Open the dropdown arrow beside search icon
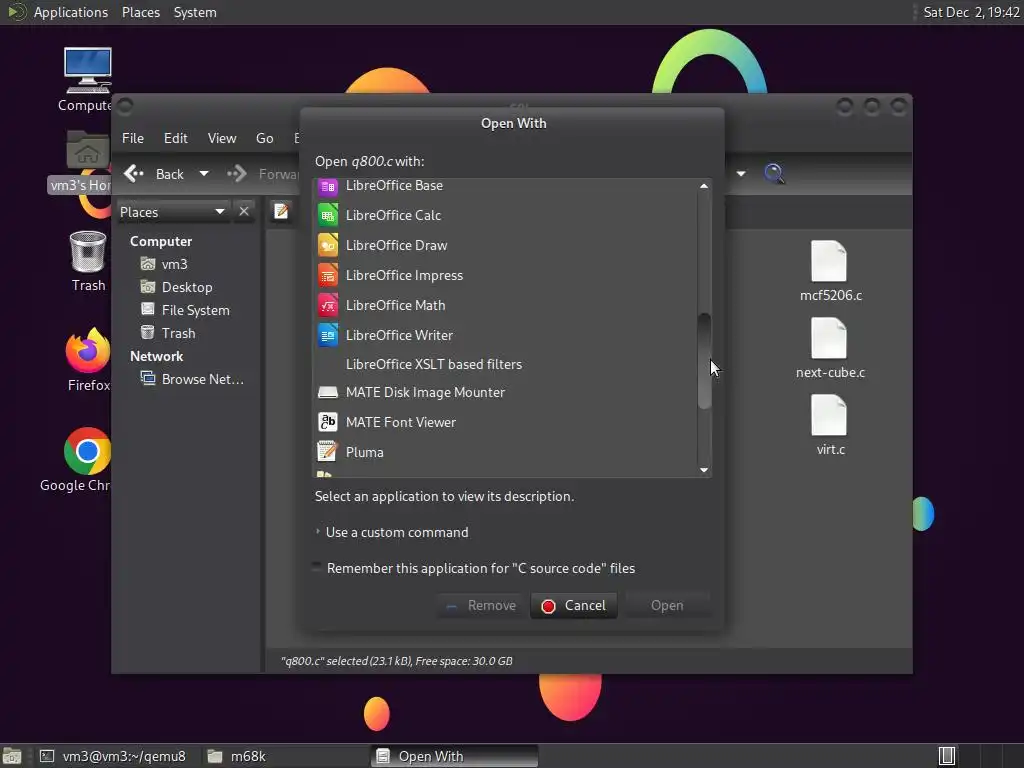1024x768 pixels. click(x=741, y=174)
